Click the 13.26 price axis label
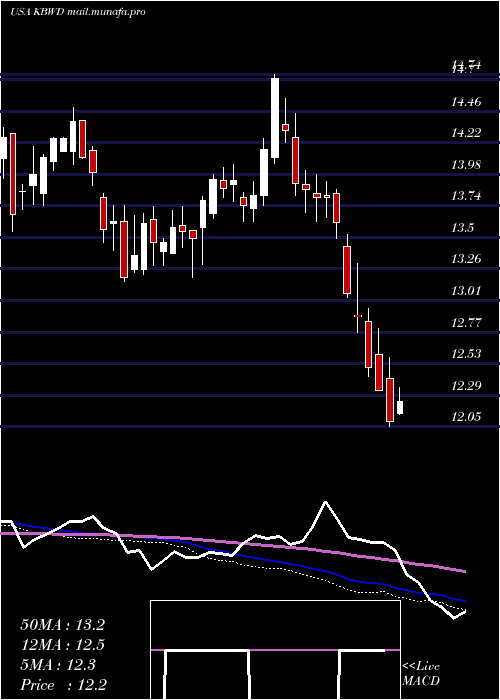Screen dimensions: 500x700 466,259
